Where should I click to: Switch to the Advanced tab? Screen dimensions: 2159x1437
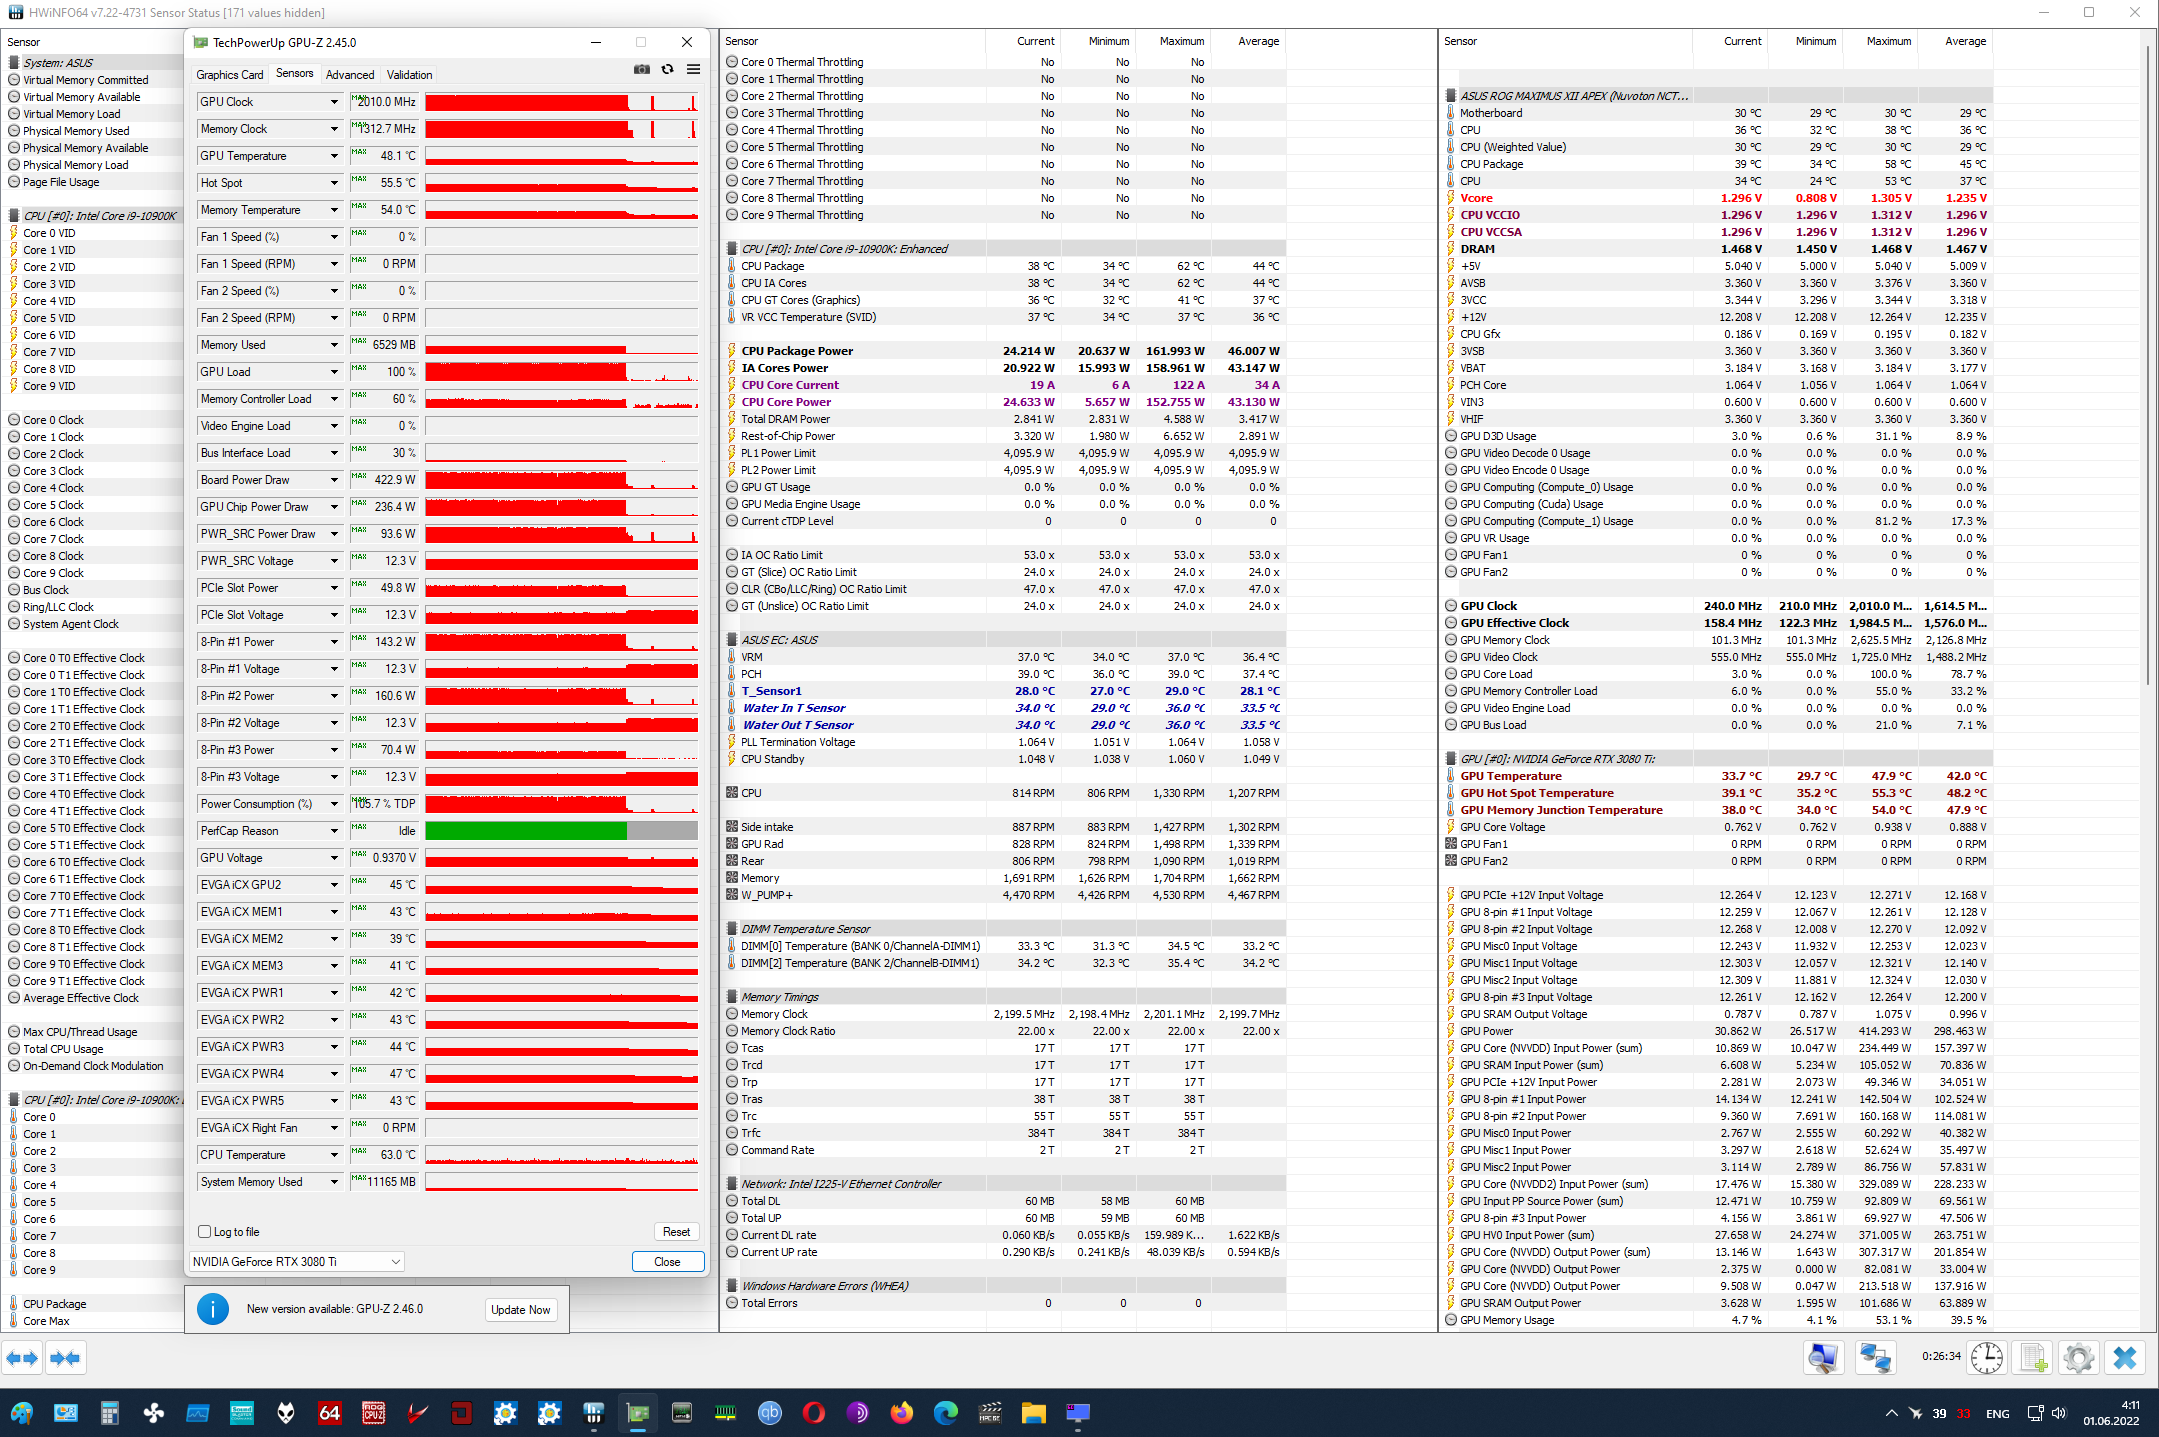pyautogui.click(x=350, y=75)
